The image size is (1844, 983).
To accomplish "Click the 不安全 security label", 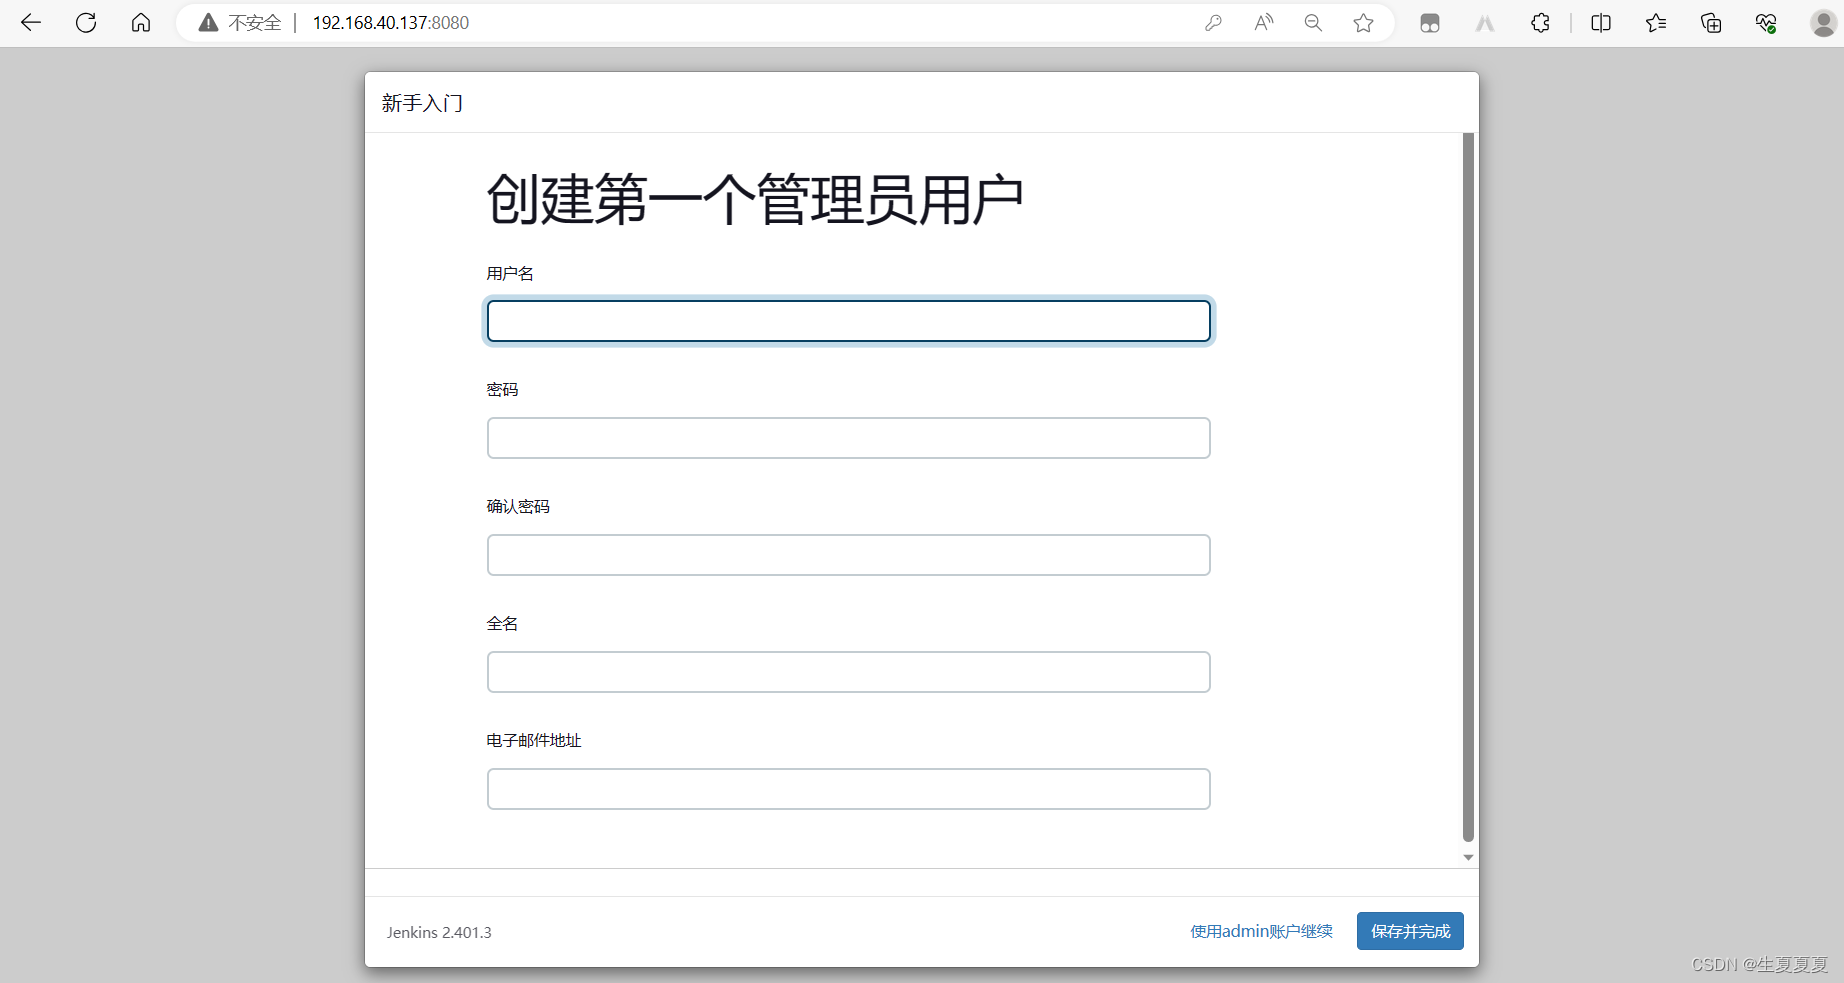I will (x=255, y=23).
